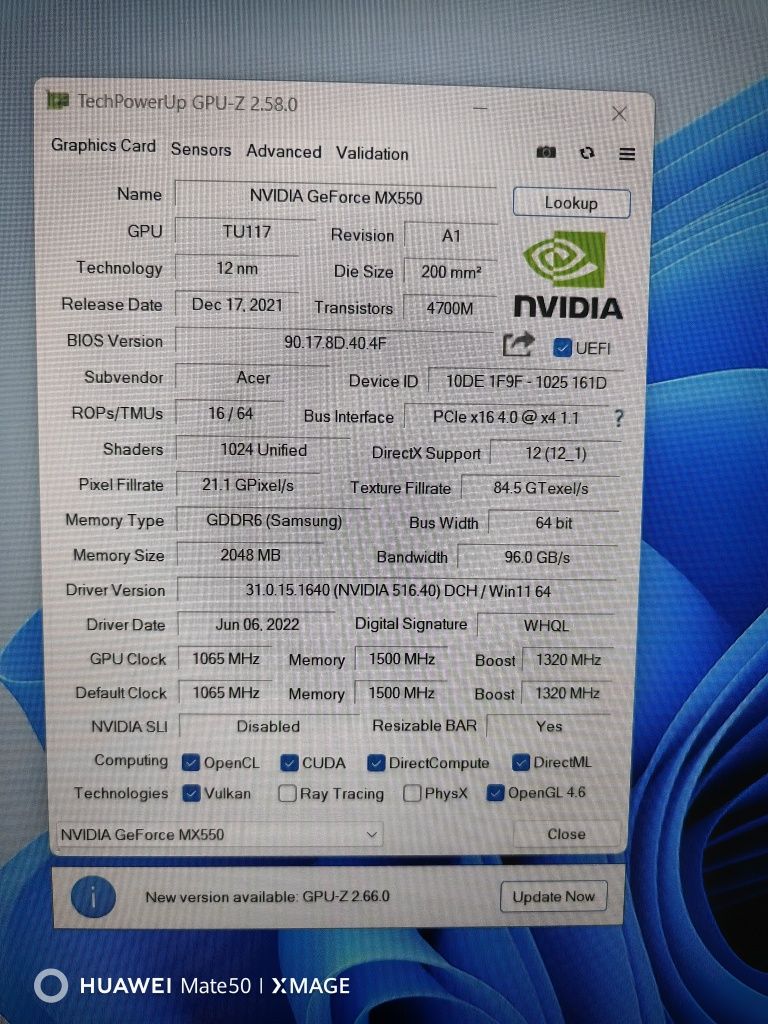
Task: Click the Revision value A1
Action: [x=451, y=236]
